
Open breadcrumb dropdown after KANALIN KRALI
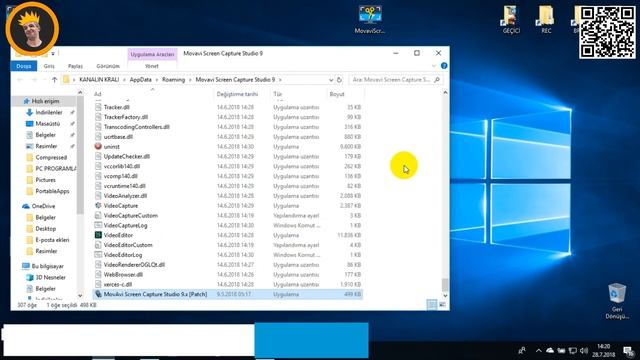point(124,80)
